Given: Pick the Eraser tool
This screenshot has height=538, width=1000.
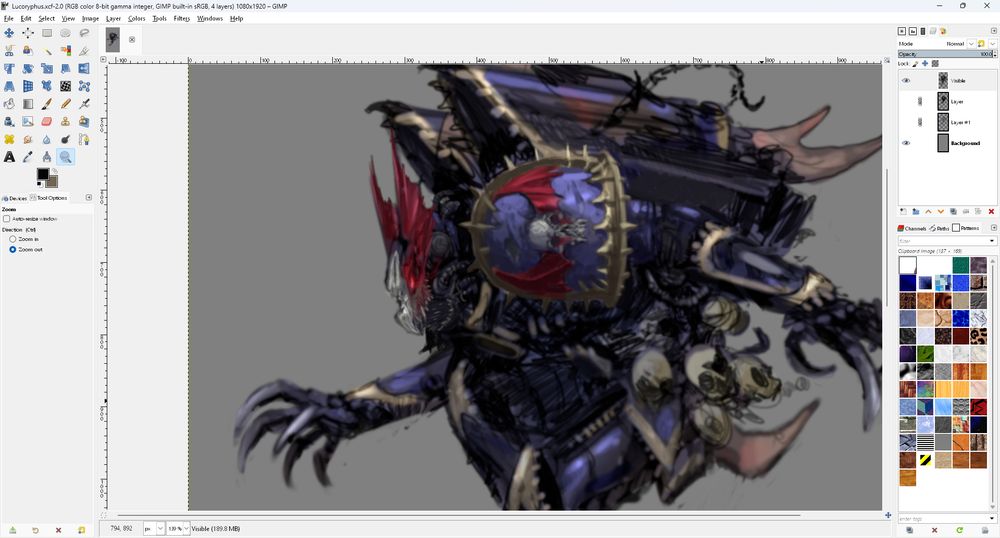Looking at the screenshot, I should (x=47, y=122).
